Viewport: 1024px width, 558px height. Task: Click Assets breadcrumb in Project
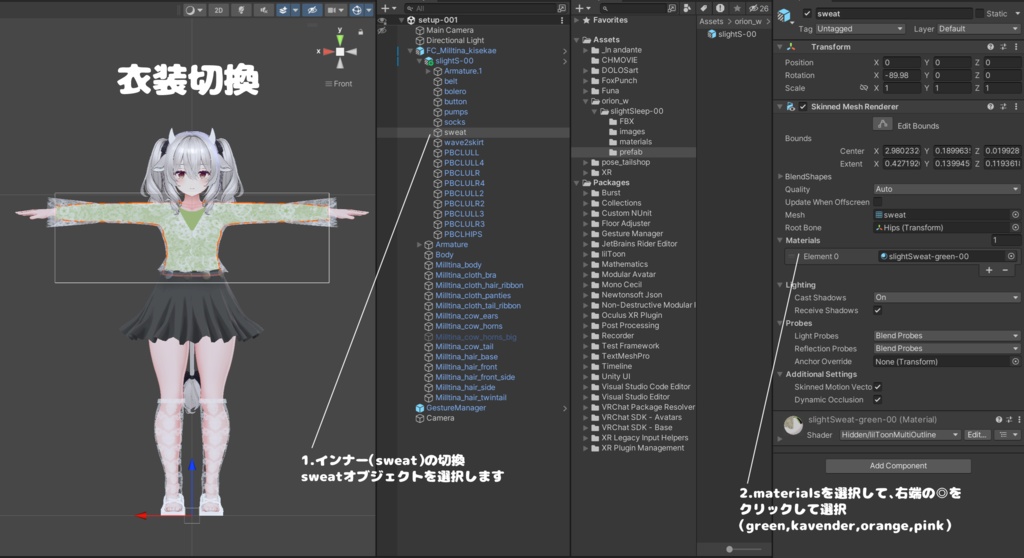(x=711, y=22)
